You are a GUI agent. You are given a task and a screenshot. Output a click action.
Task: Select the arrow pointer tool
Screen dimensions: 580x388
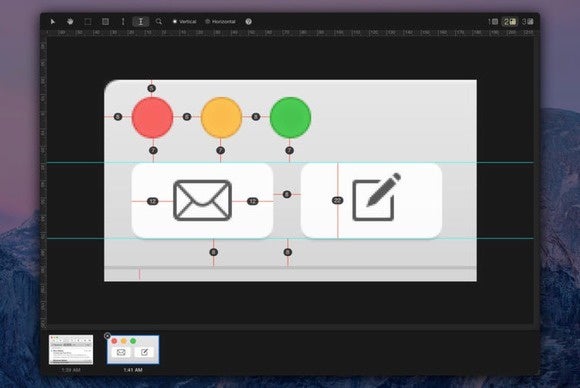53,22
